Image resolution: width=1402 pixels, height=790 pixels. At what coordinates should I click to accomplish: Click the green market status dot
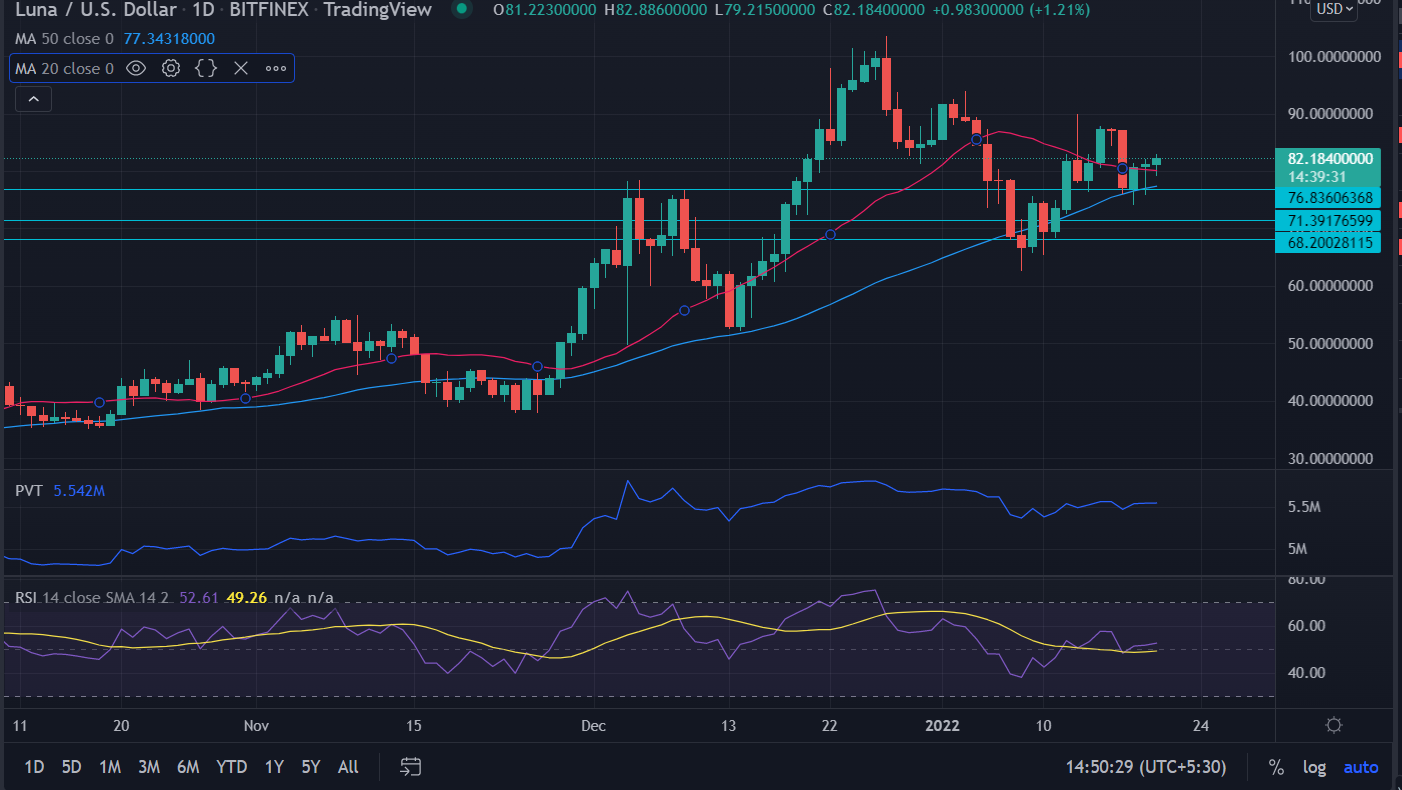tap(460, 10)
